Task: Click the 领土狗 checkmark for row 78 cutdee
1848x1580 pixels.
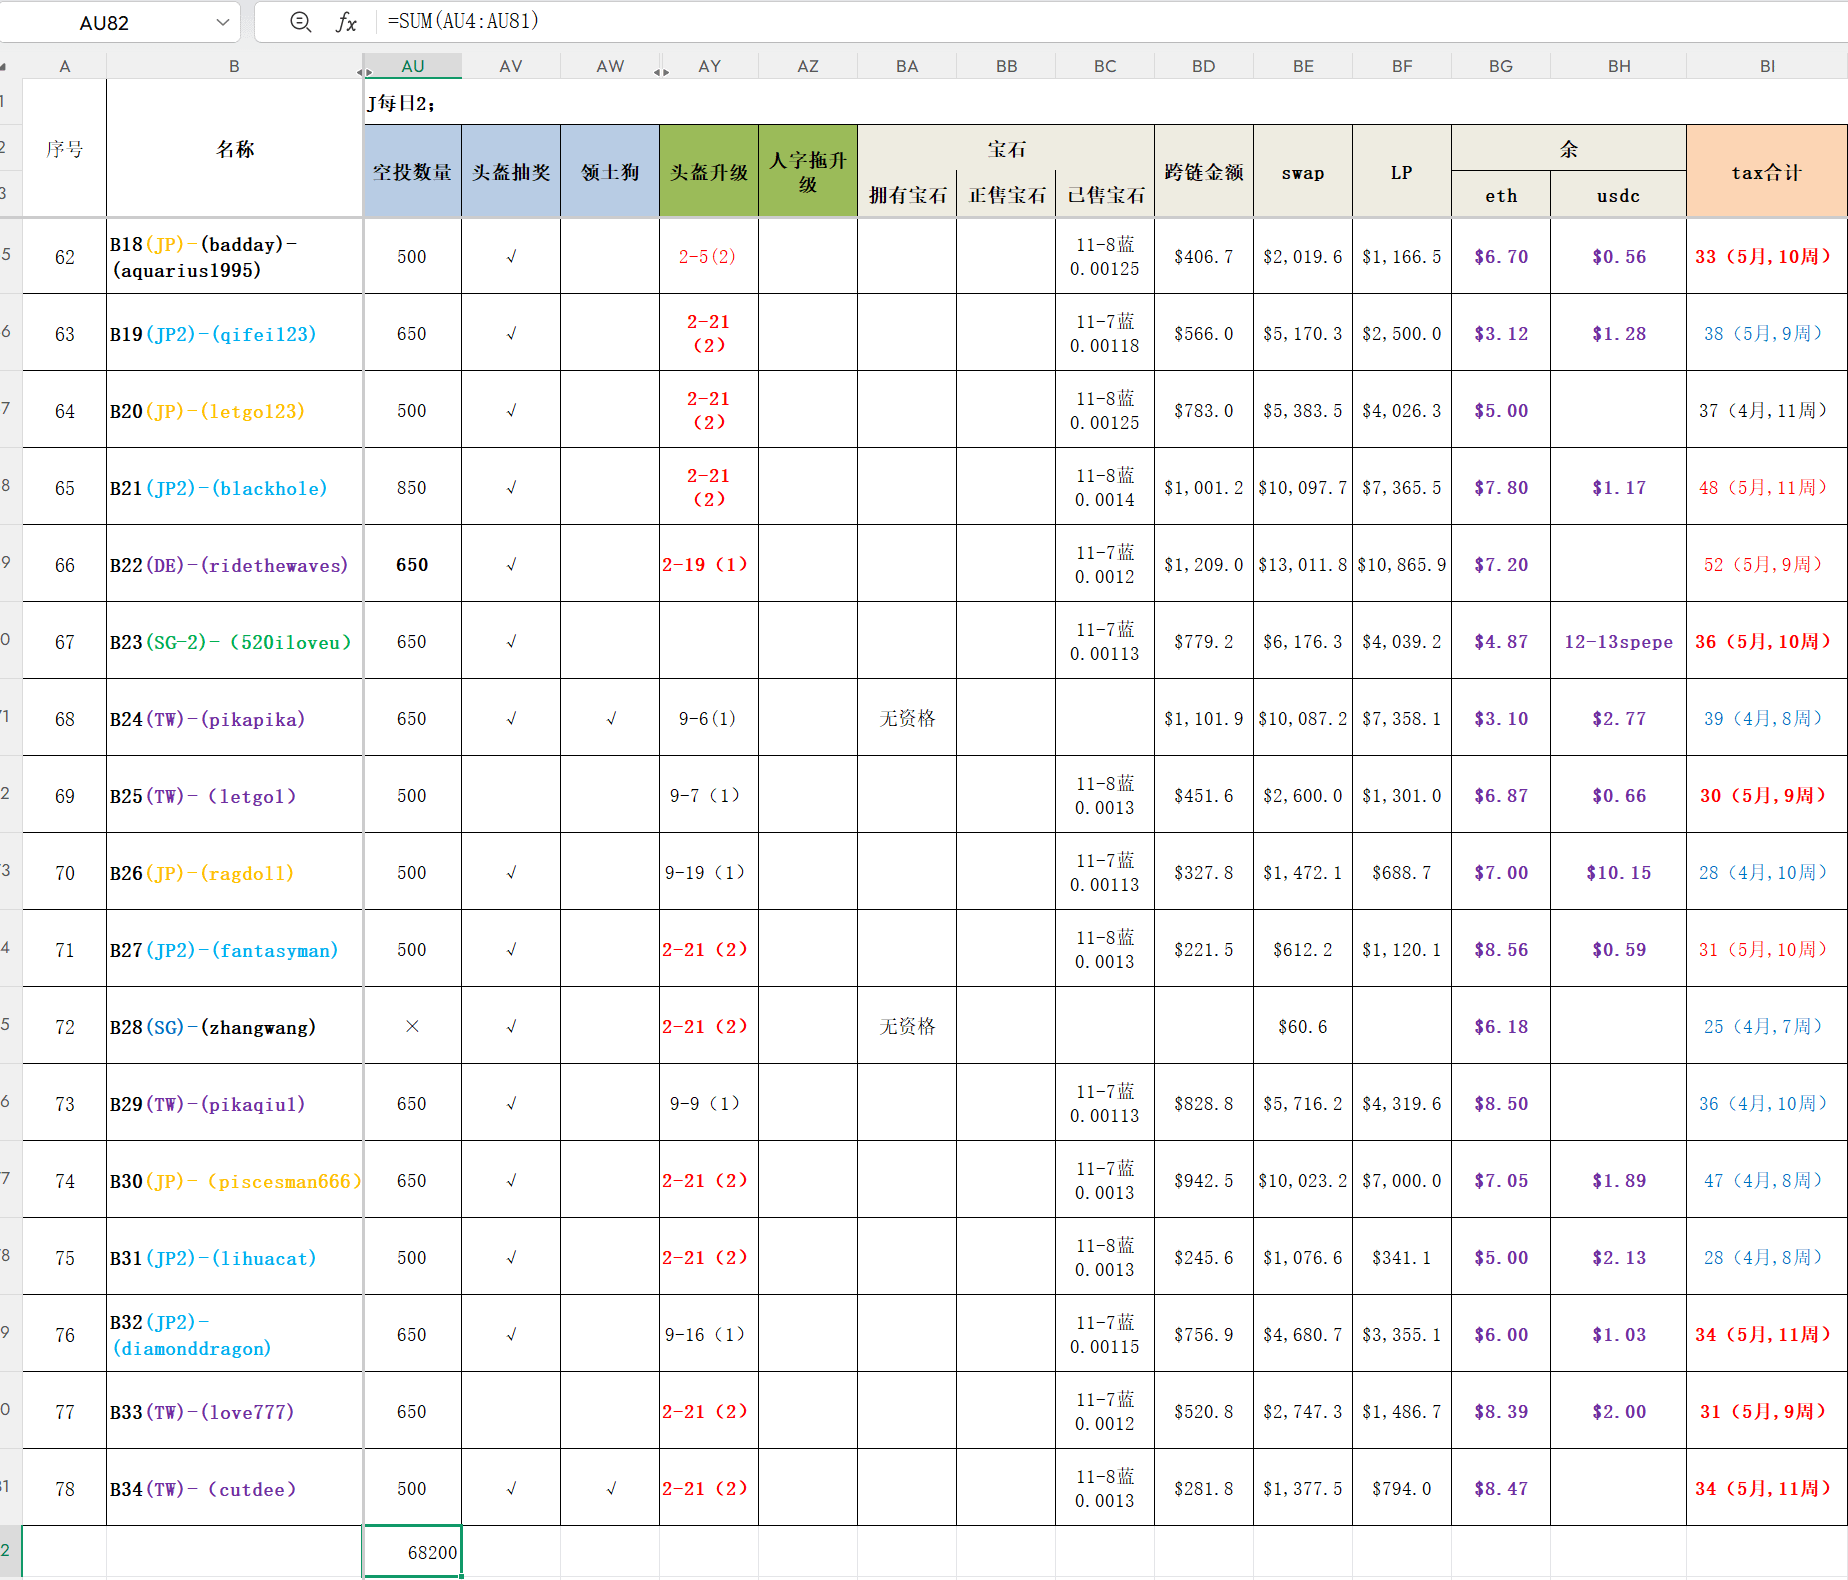Action: 610,1489
